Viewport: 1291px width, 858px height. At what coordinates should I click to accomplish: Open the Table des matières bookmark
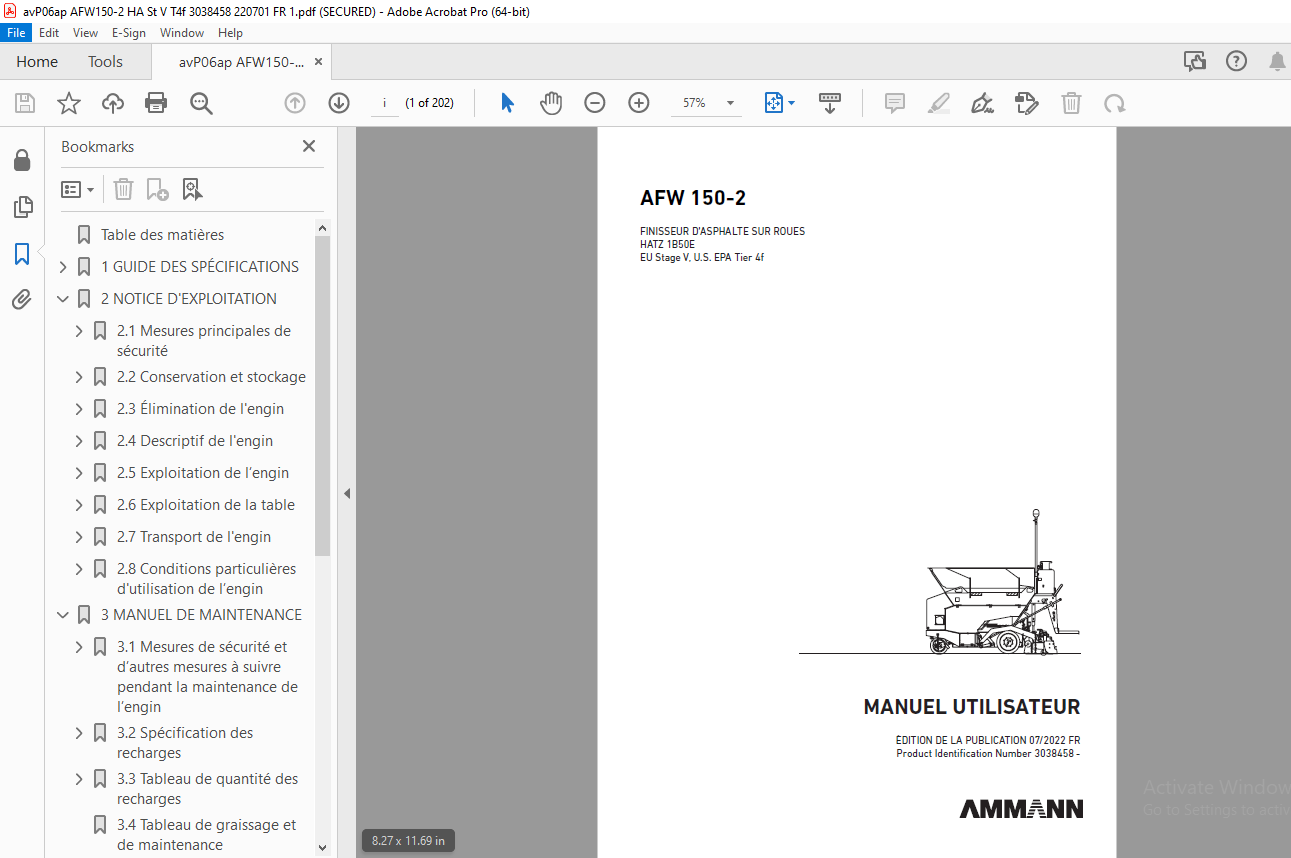pyautogui.click(x=162, y=235)
